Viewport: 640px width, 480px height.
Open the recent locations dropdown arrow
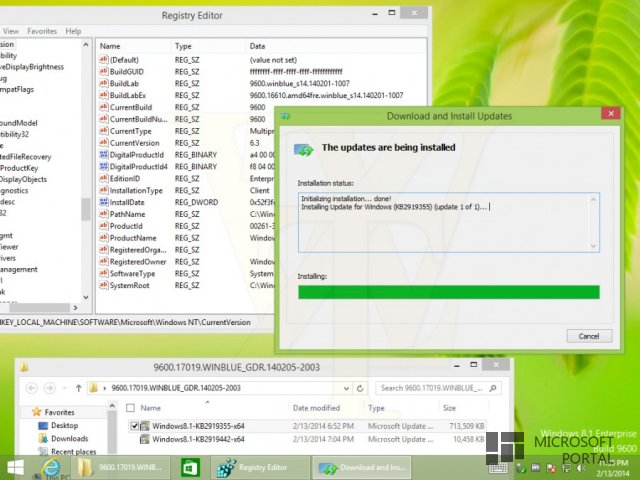pos(64,388)
